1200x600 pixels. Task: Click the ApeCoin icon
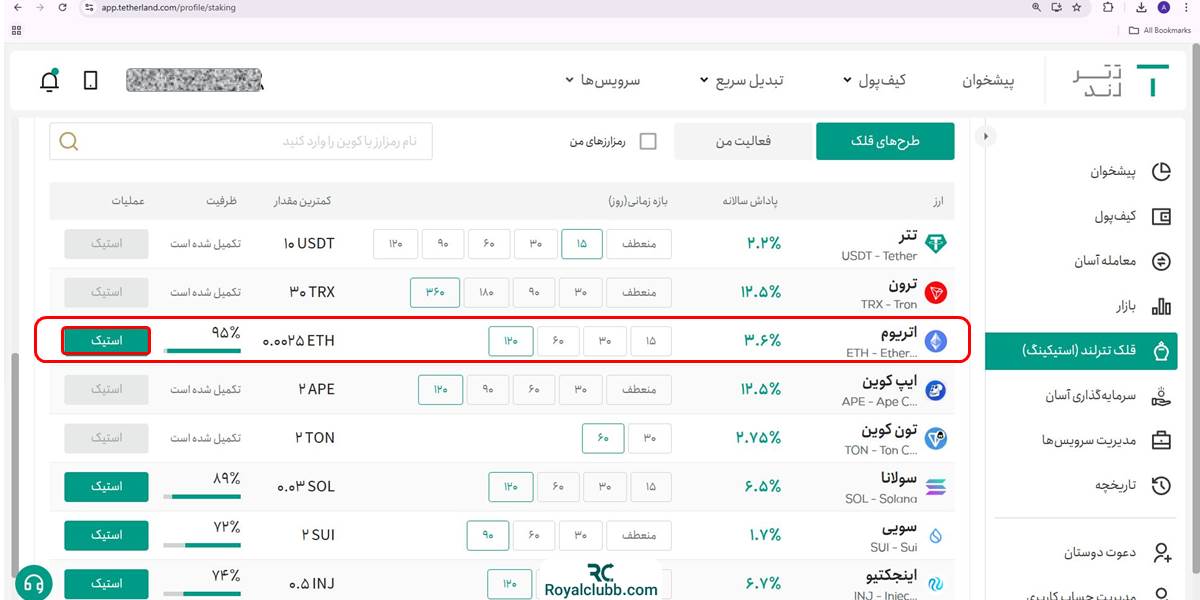click(x=936, y=390)
